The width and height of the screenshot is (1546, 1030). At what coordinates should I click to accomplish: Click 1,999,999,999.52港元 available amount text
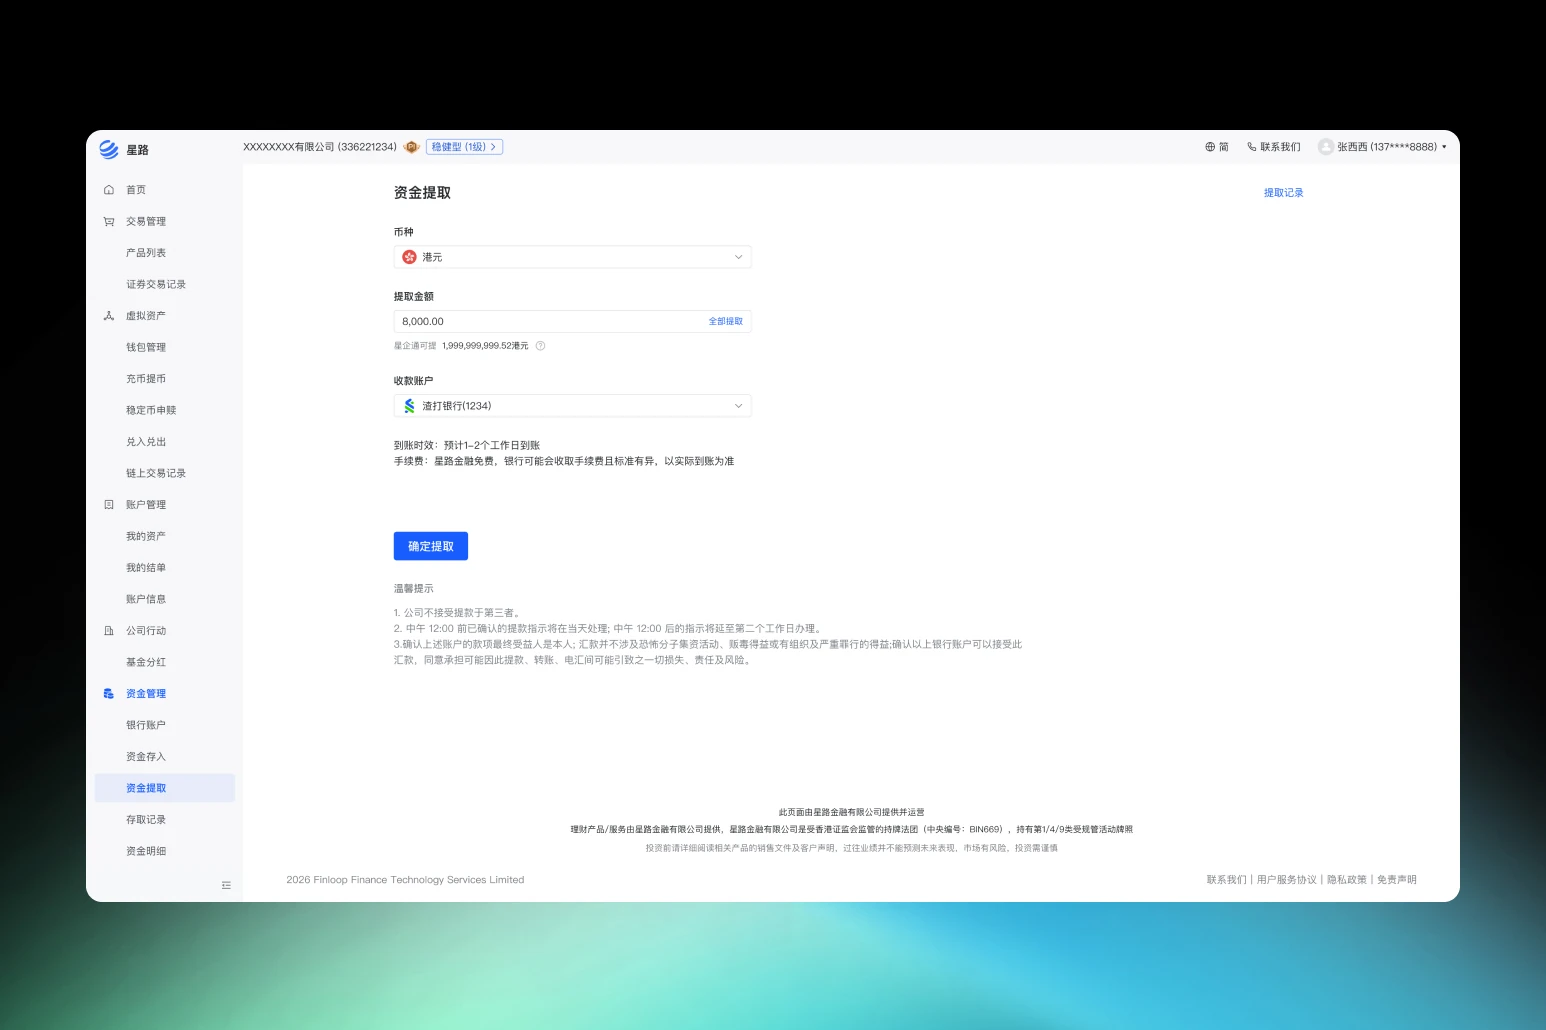tap(485, 346)
